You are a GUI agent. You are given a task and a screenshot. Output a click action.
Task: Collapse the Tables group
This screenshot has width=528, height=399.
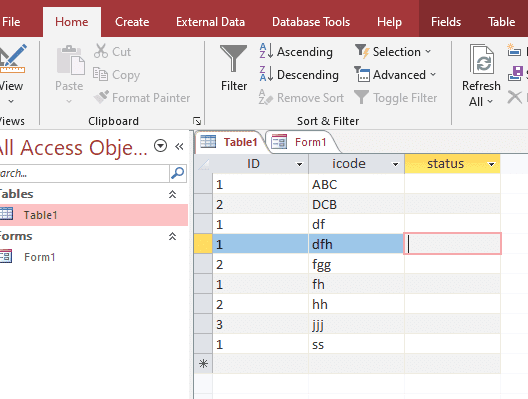click(x=172, y=194)
